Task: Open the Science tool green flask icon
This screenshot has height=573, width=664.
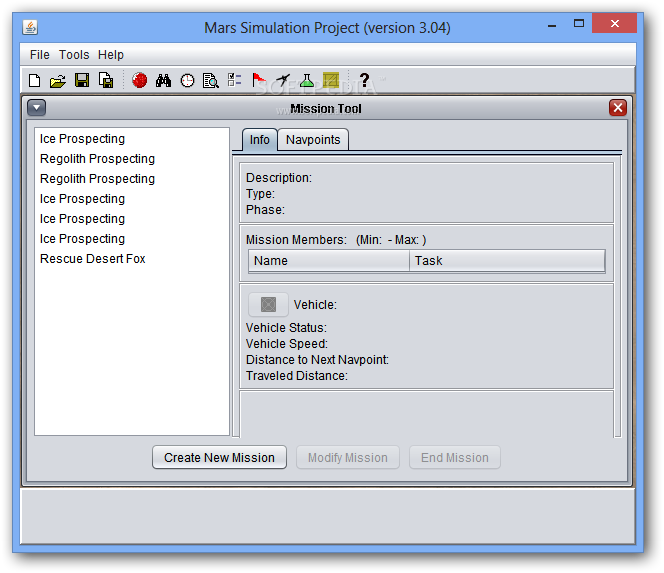Action: (x=307, y=80)
